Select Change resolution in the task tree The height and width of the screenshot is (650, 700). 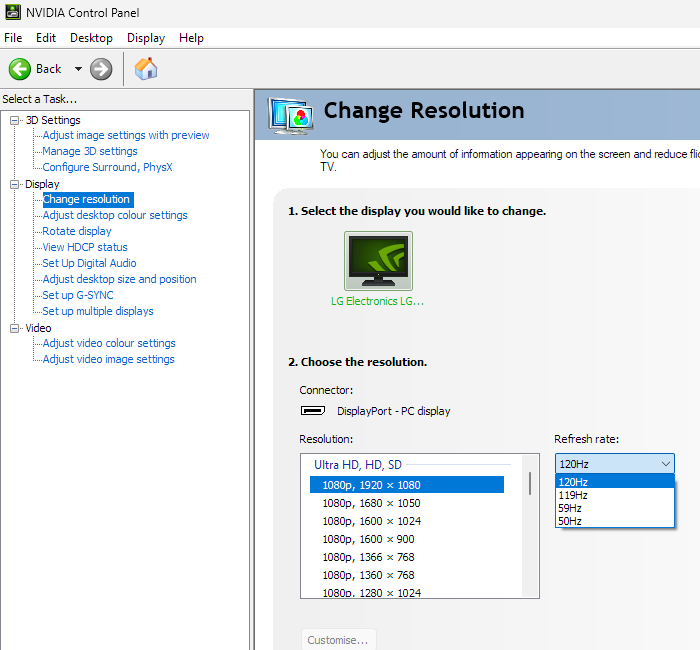point(88,199)
